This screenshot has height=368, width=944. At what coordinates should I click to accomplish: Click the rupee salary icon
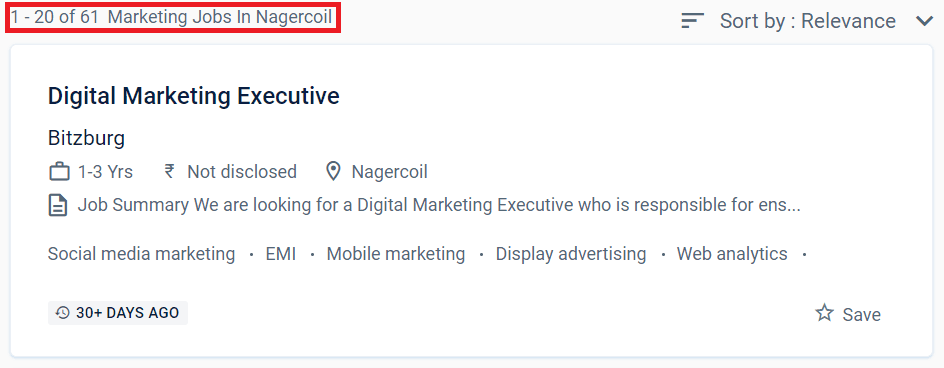click(x=169, y=172)
